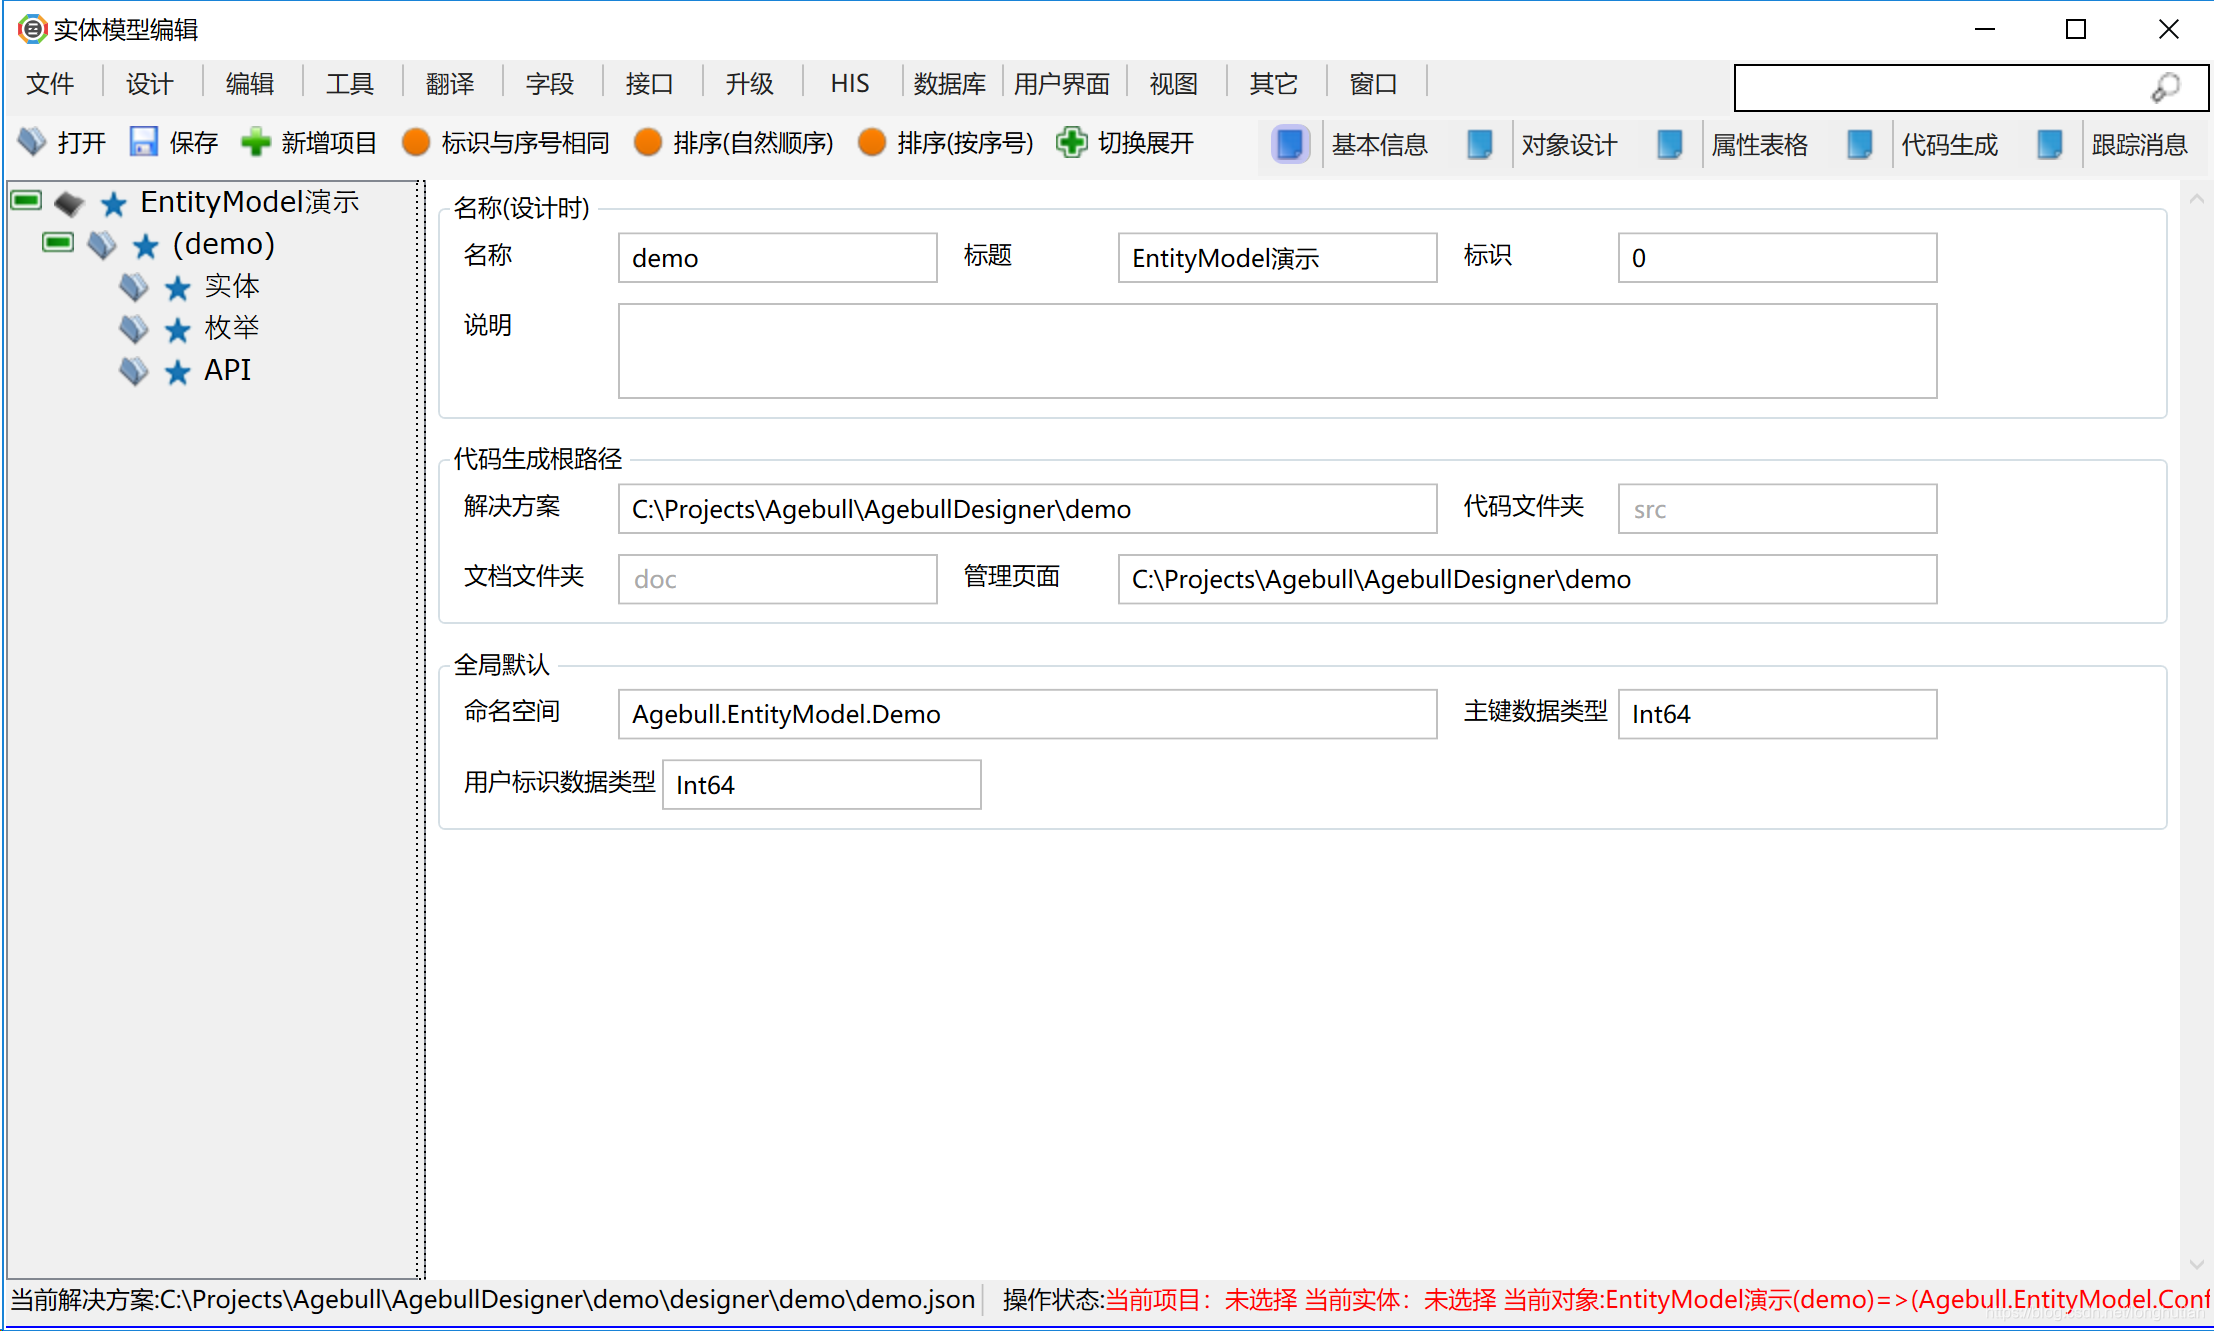Click the 管理页面 path field
This screenshot has width=2214, height=1331.
click(x=1528, y=579)
